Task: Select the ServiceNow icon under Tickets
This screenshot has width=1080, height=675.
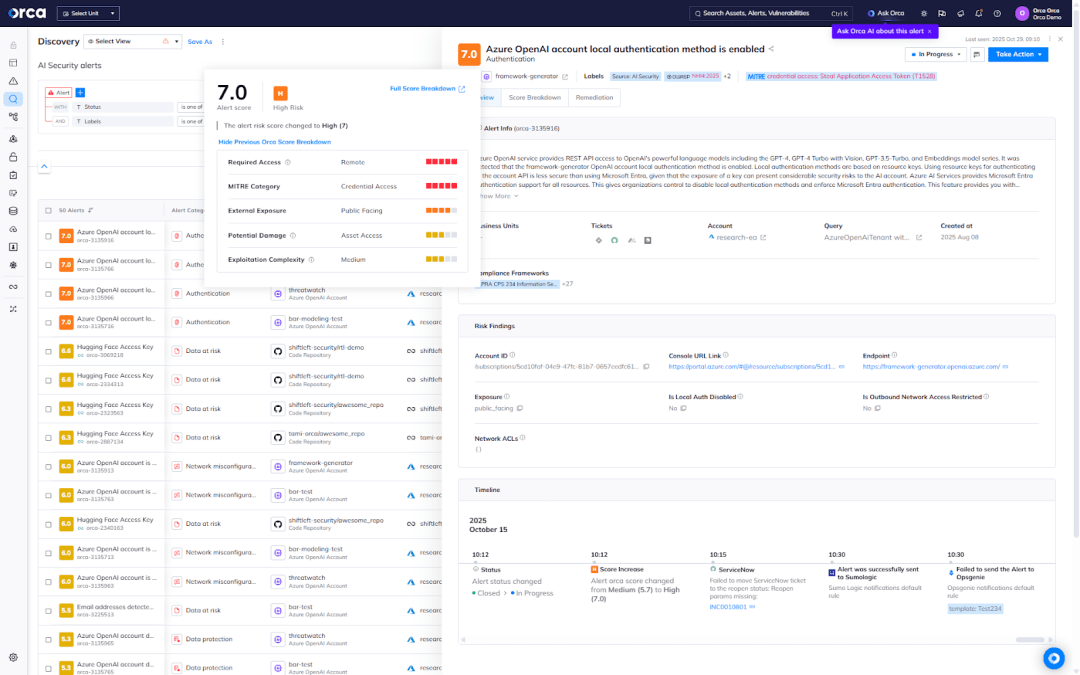Action: (x=614, y=240)
